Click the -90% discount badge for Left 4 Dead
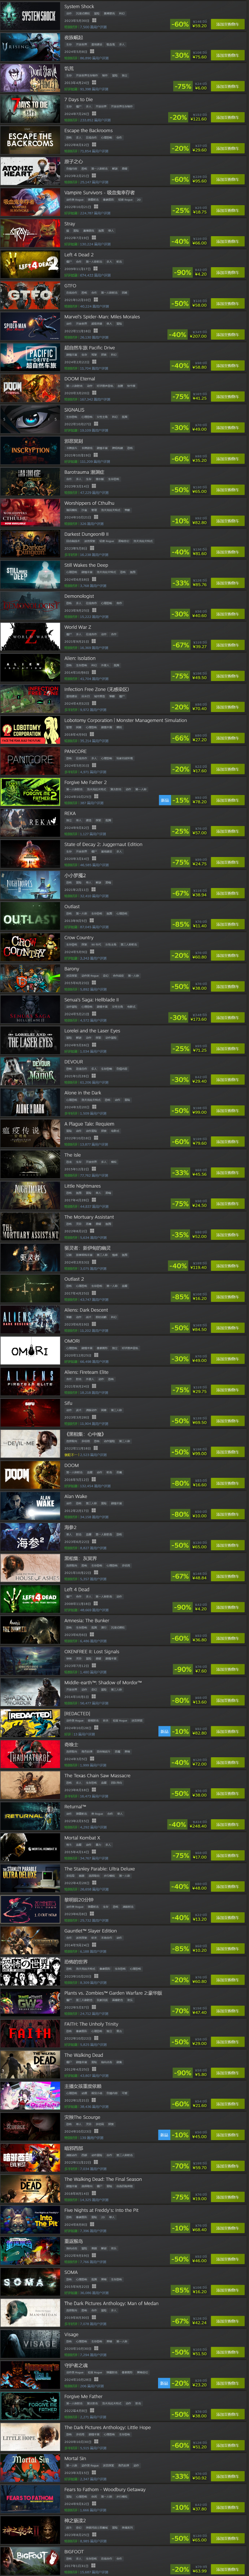 (x=182, y=1607)
